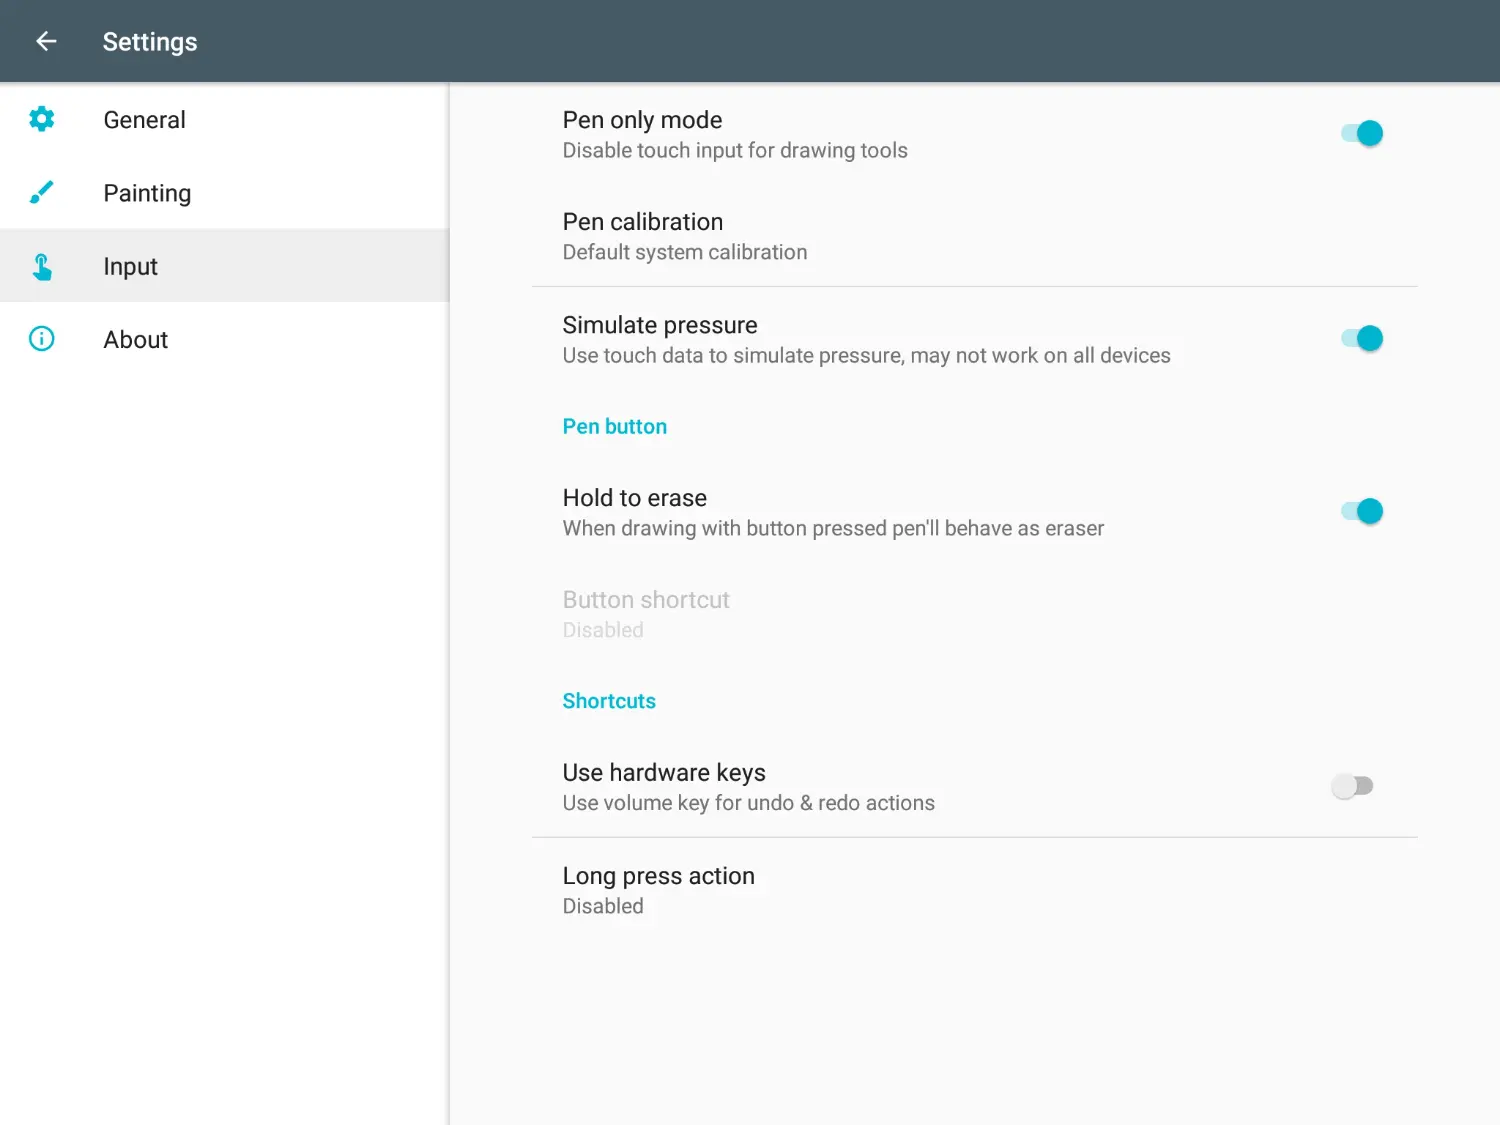Open the About section
This screenshot has height=1125, width=1500.
224,339
